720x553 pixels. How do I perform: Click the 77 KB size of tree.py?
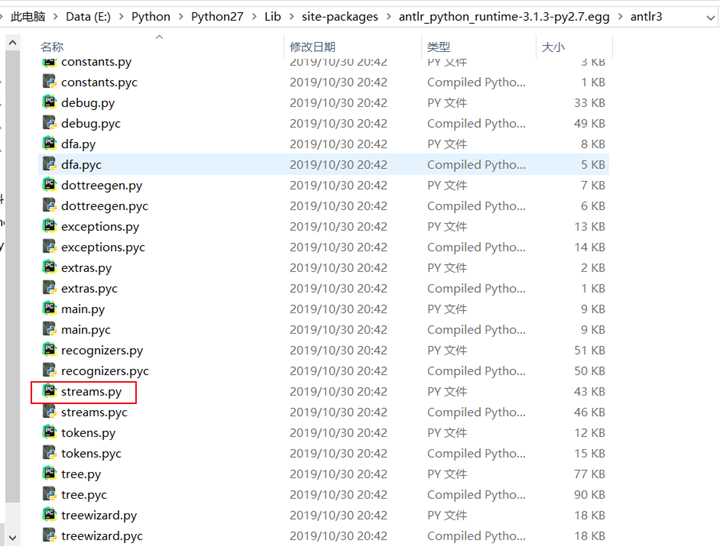point(589,474)
